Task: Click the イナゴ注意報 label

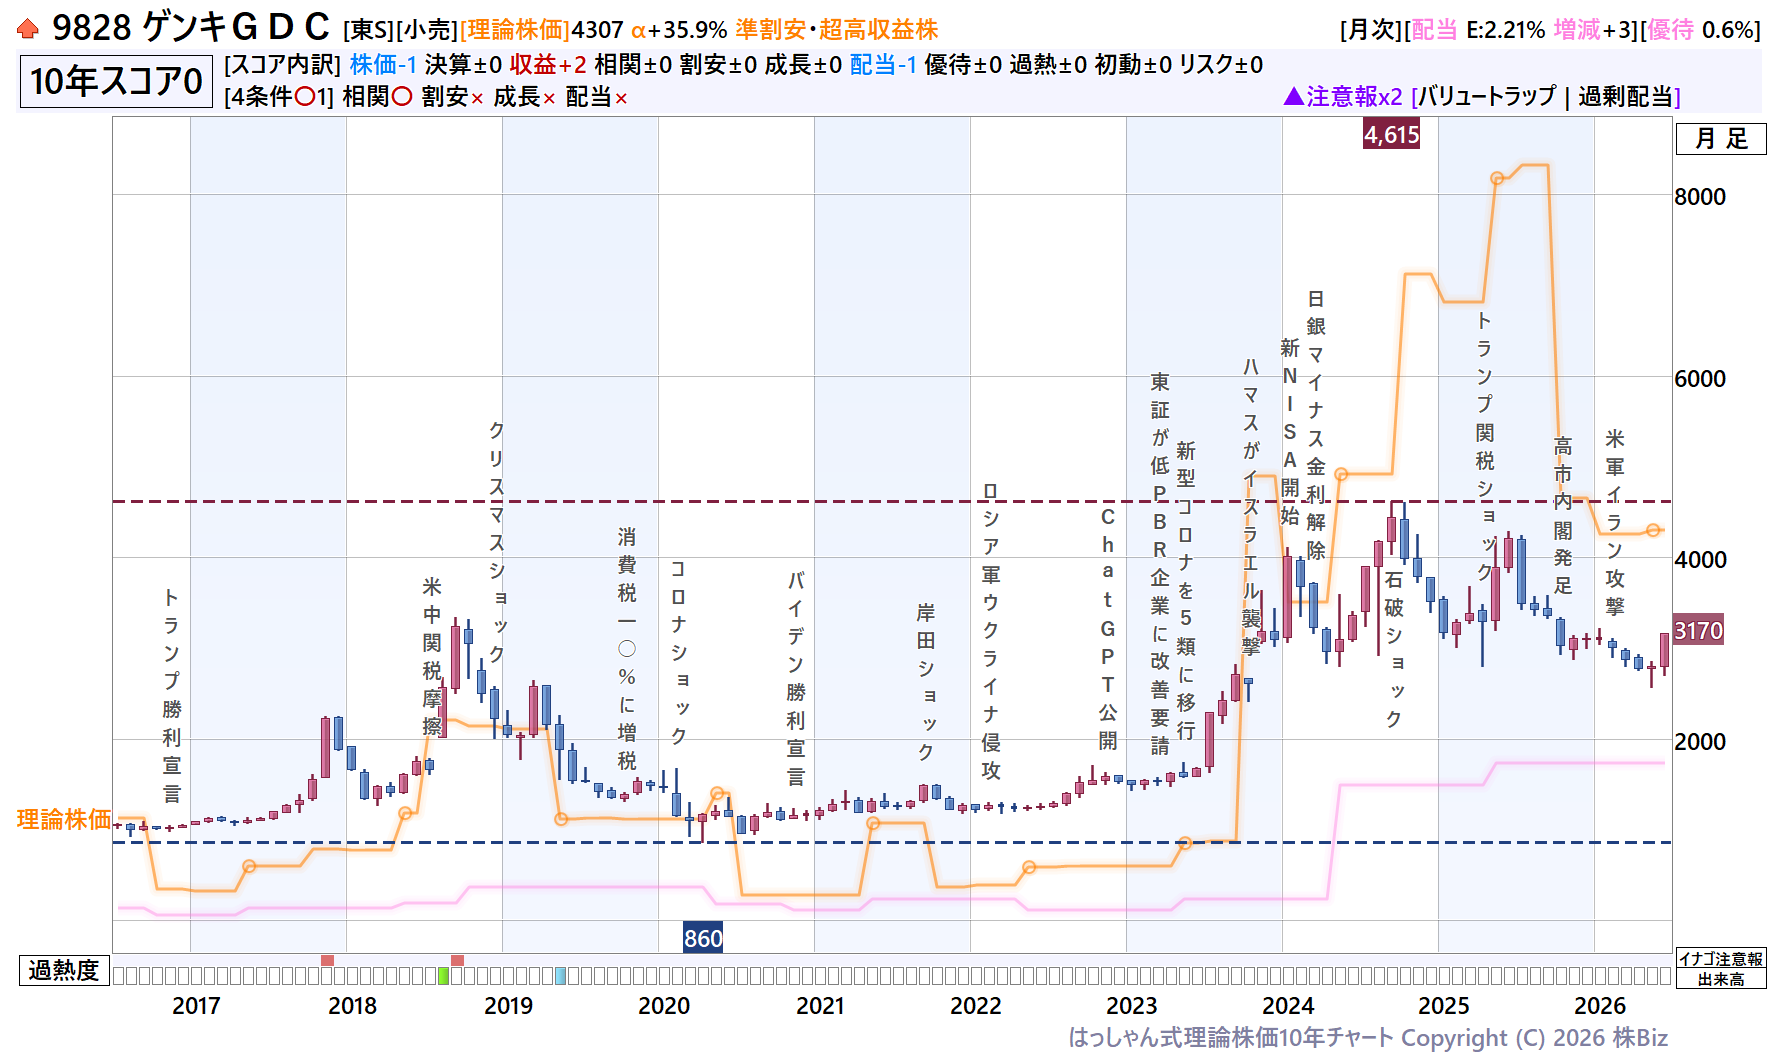Action: (x=1721, y=958)
